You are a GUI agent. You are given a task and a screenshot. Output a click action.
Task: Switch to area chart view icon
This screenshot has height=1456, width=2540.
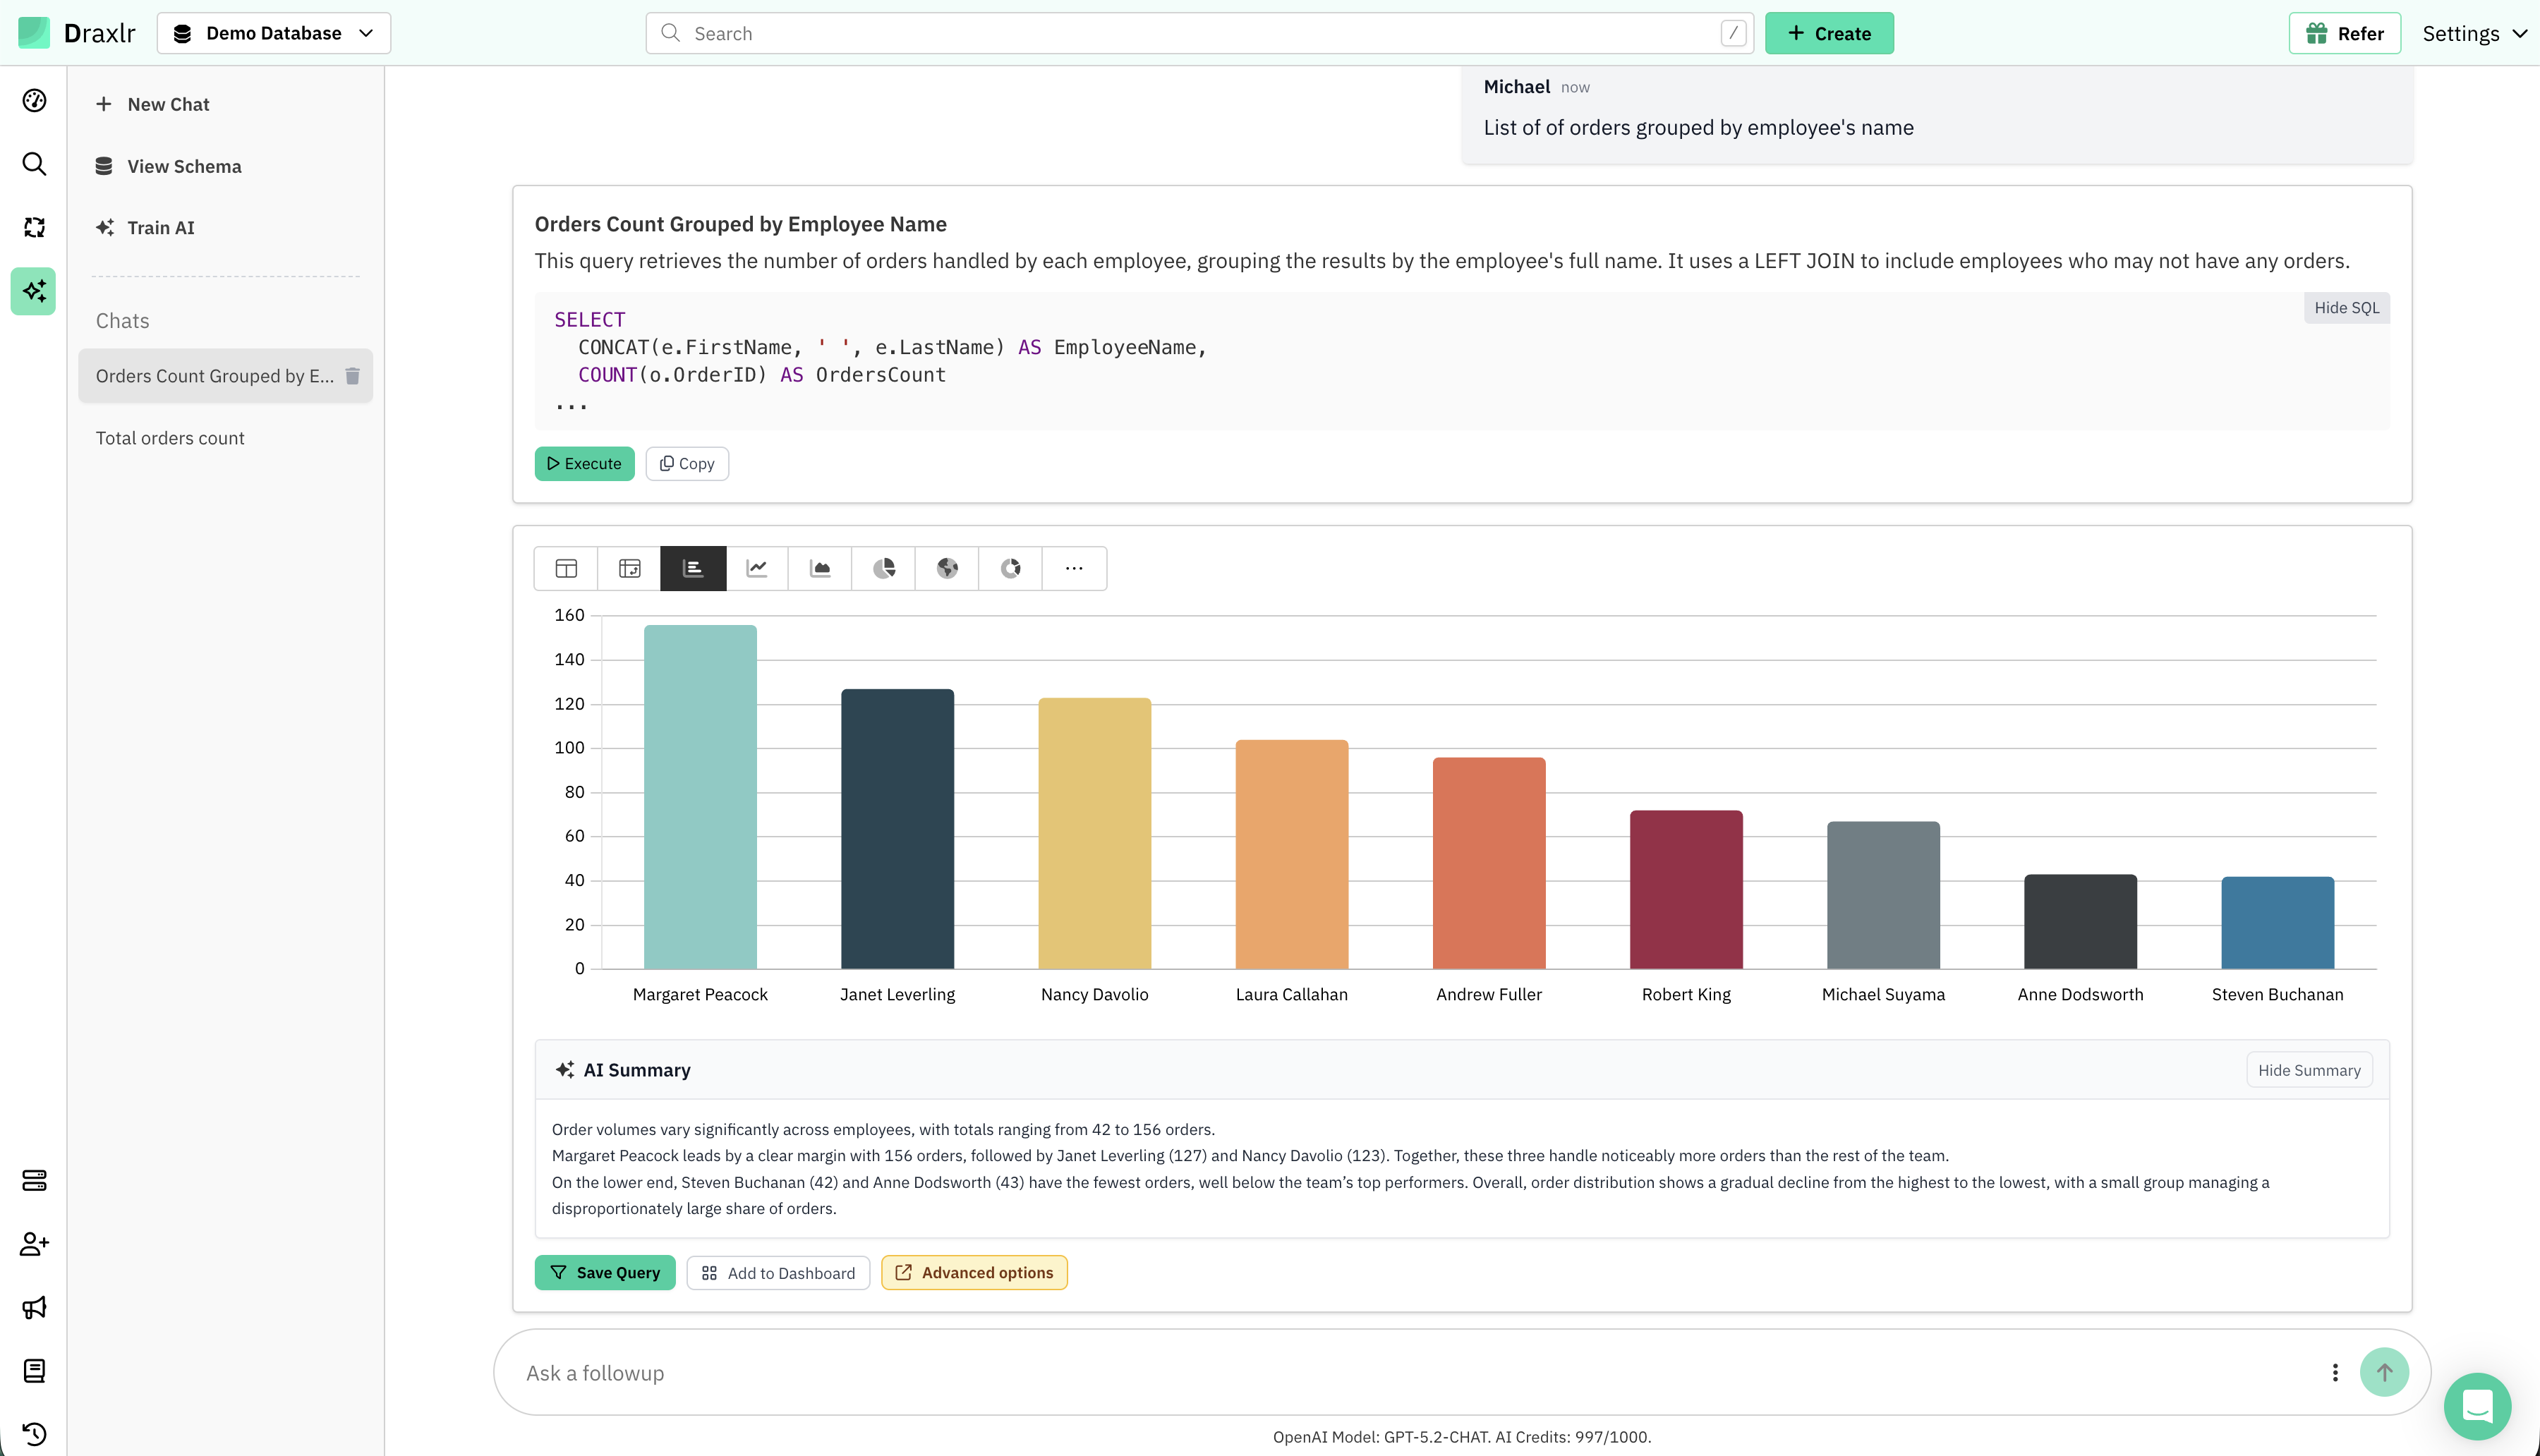click(820, 568)
